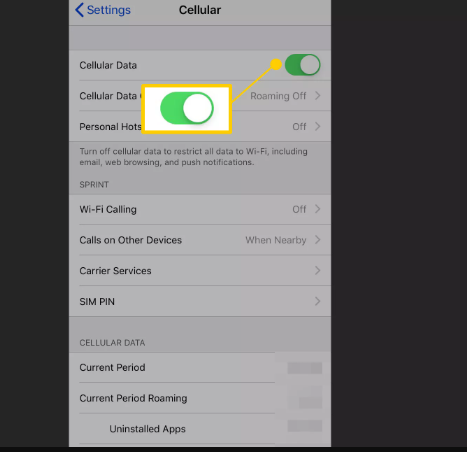
Task: Click the yellow callout dot marker
Action: coord(276,64)
